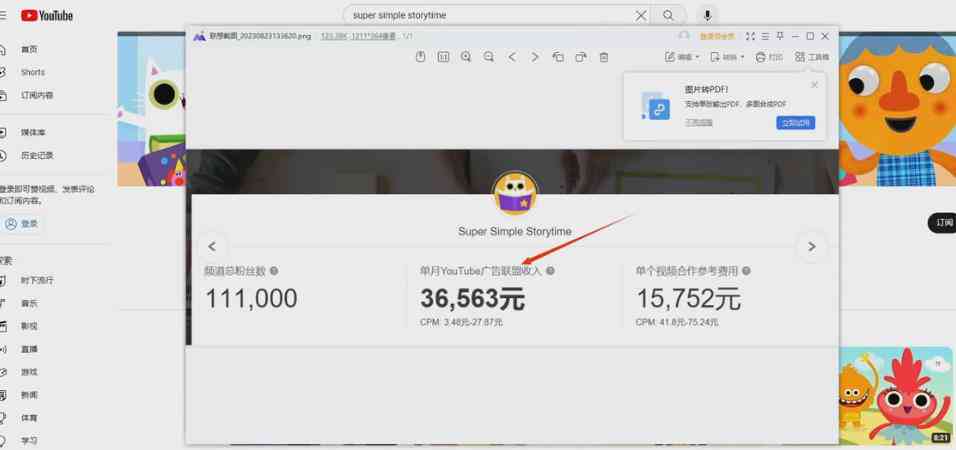This screenshot has width=956, height=450.
Task: Delete the image with trash icon
Action: [x=604, y=57]
